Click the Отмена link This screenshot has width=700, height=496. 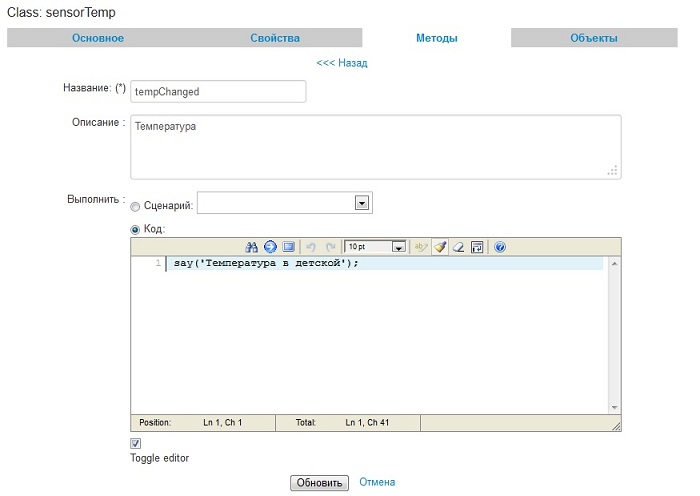click(x=377, y=482)
